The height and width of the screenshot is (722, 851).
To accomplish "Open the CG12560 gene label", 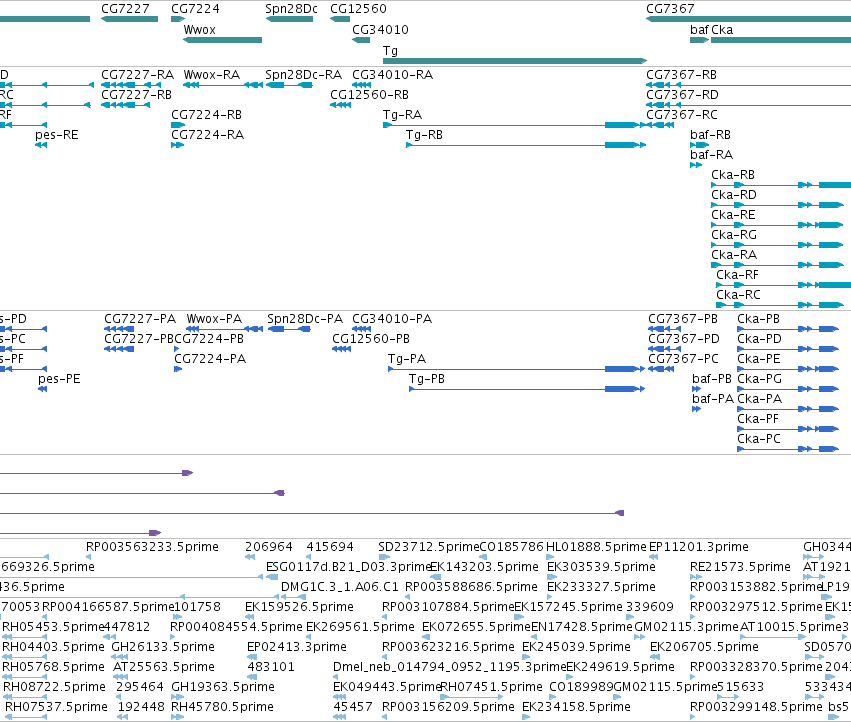I will [359, 9].
